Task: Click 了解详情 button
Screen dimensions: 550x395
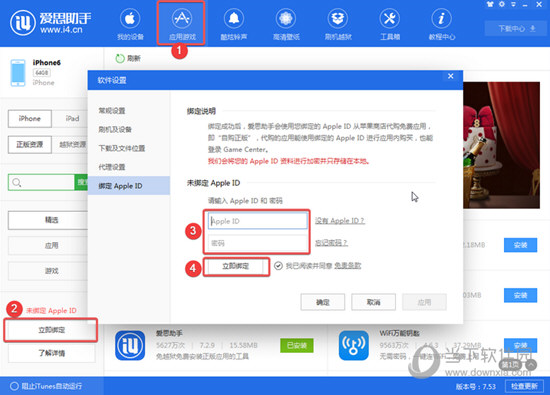Action: (x=51, y=353)
